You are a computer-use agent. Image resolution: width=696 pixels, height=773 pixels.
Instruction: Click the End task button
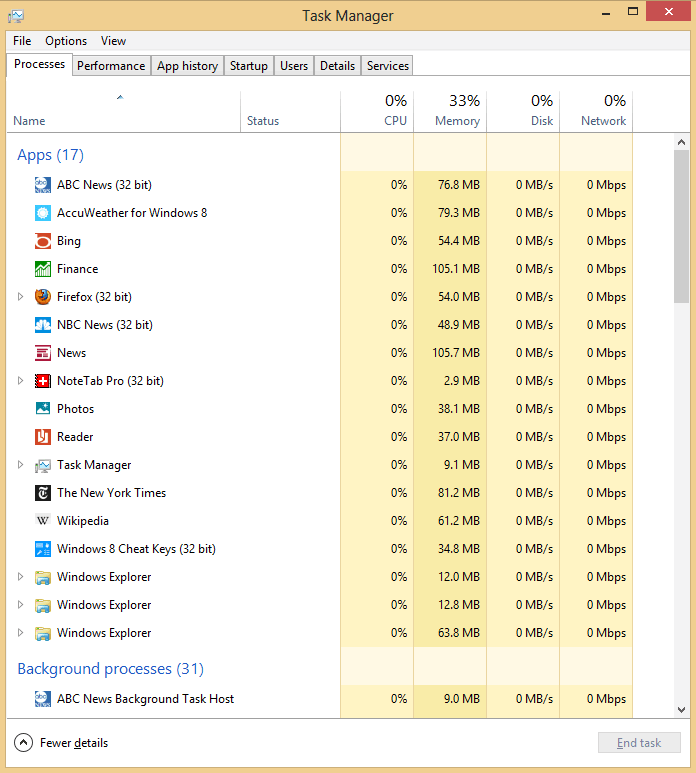click(639, 742)
